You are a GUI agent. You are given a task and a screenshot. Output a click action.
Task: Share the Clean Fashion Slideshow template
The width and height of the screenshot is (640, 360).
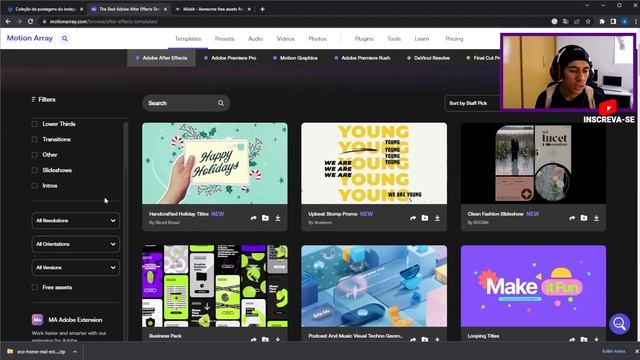coord(572,218)
